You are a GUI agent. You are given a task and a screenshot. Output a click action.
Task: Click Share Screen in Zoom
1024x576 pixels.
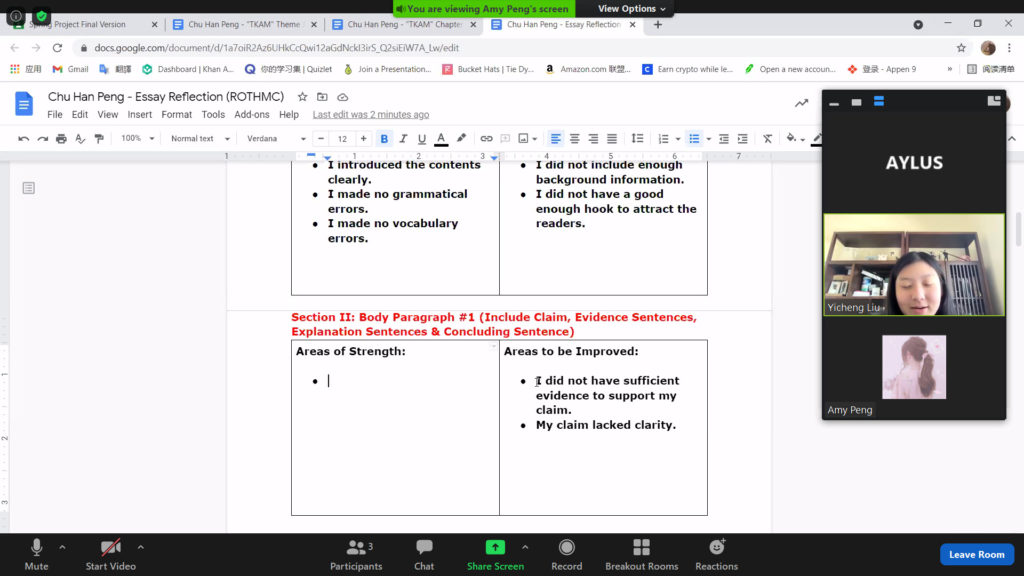495,554
